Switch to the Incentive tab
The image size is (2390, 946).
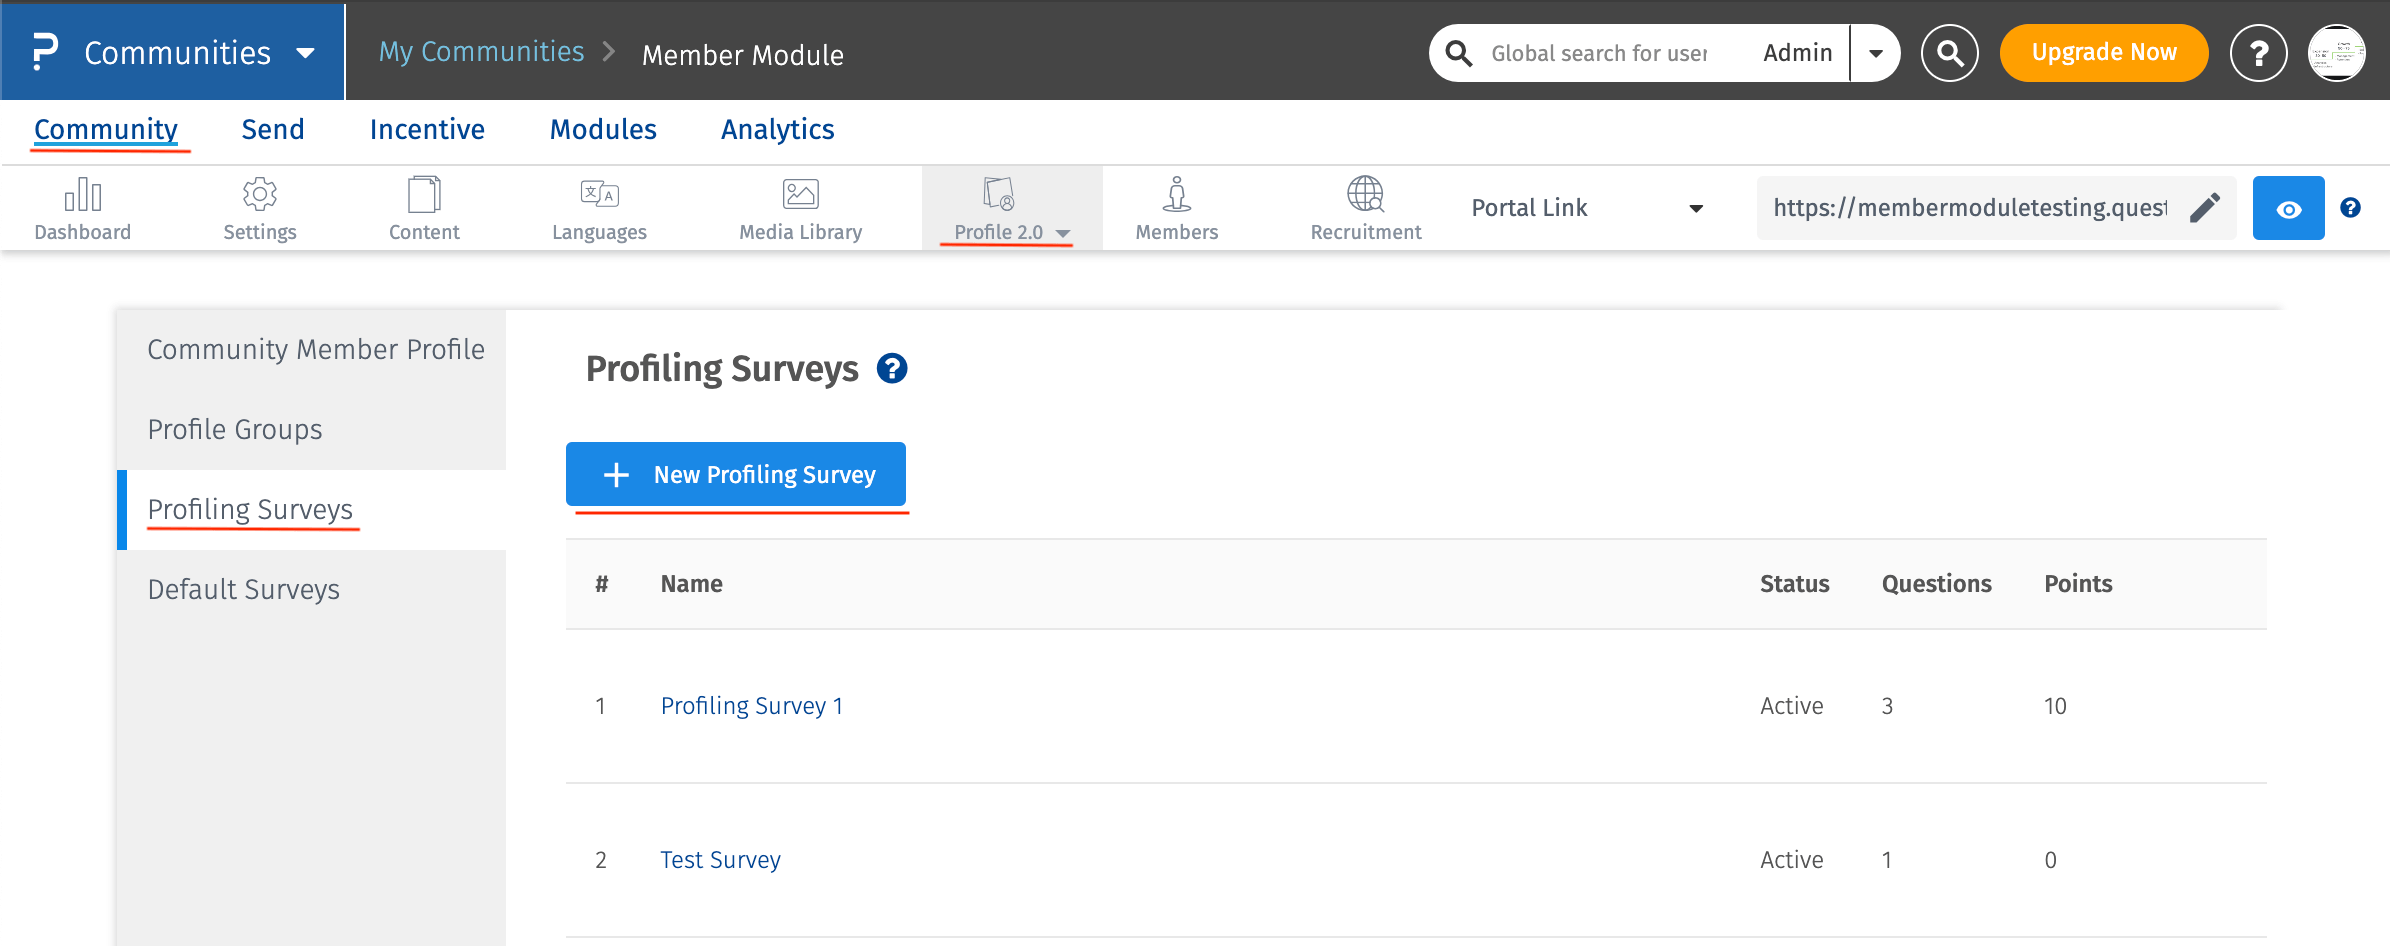point(427,129)
